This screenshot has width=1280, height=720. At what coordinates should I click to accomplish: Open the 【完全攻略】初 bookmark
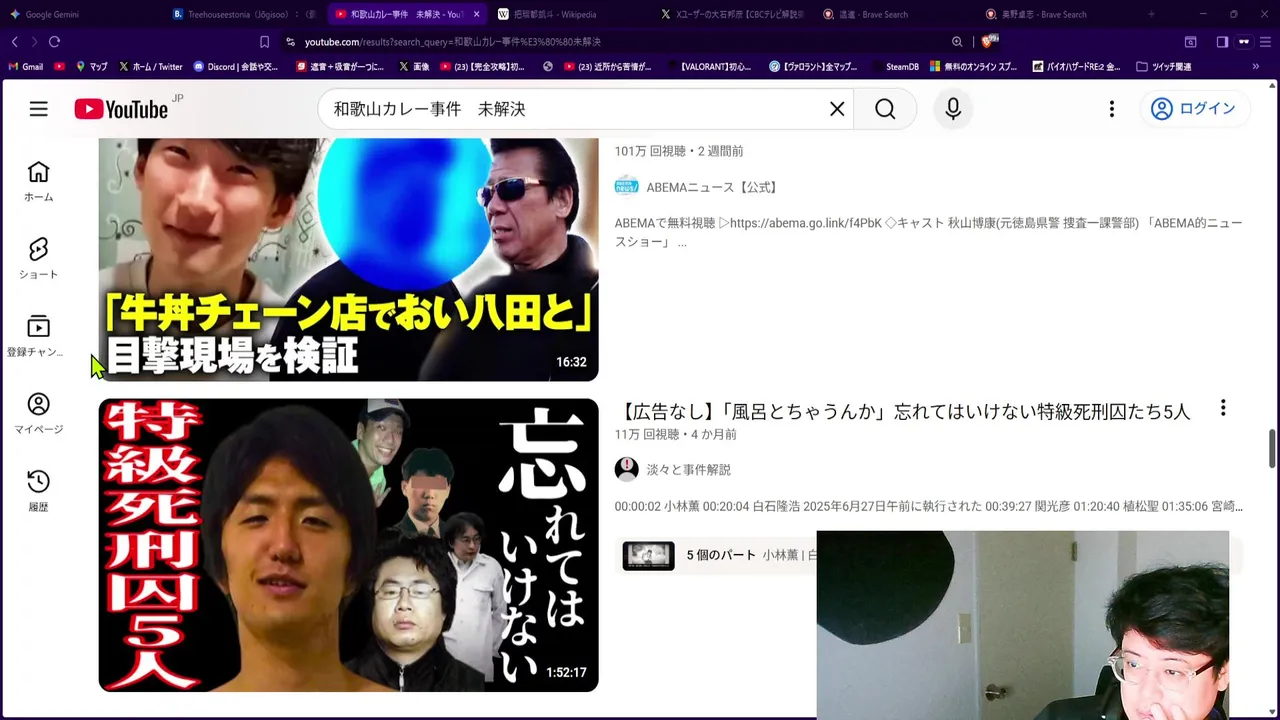482,67
